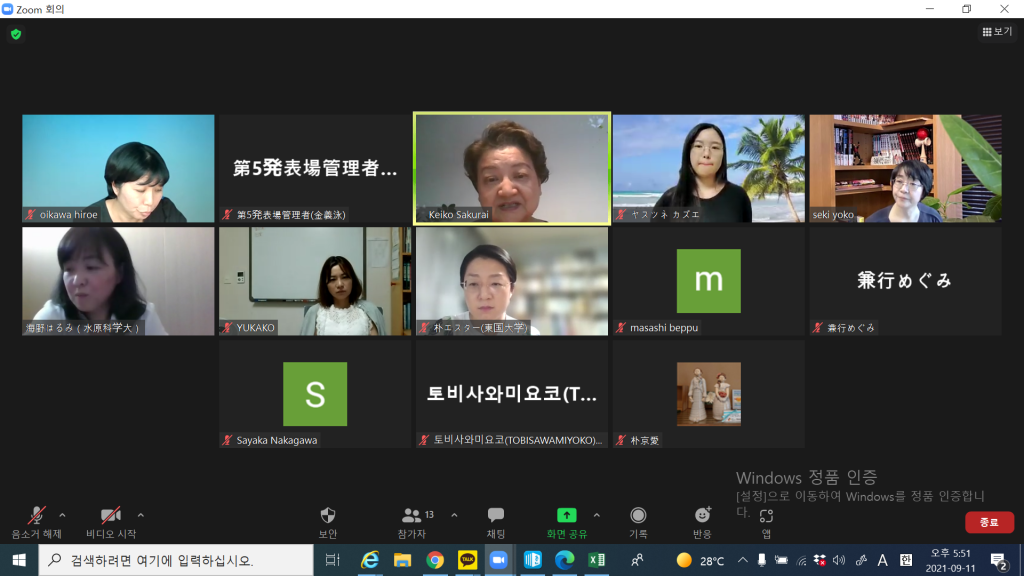Launch Internet Explorer from taskbar

click(370, 560)
